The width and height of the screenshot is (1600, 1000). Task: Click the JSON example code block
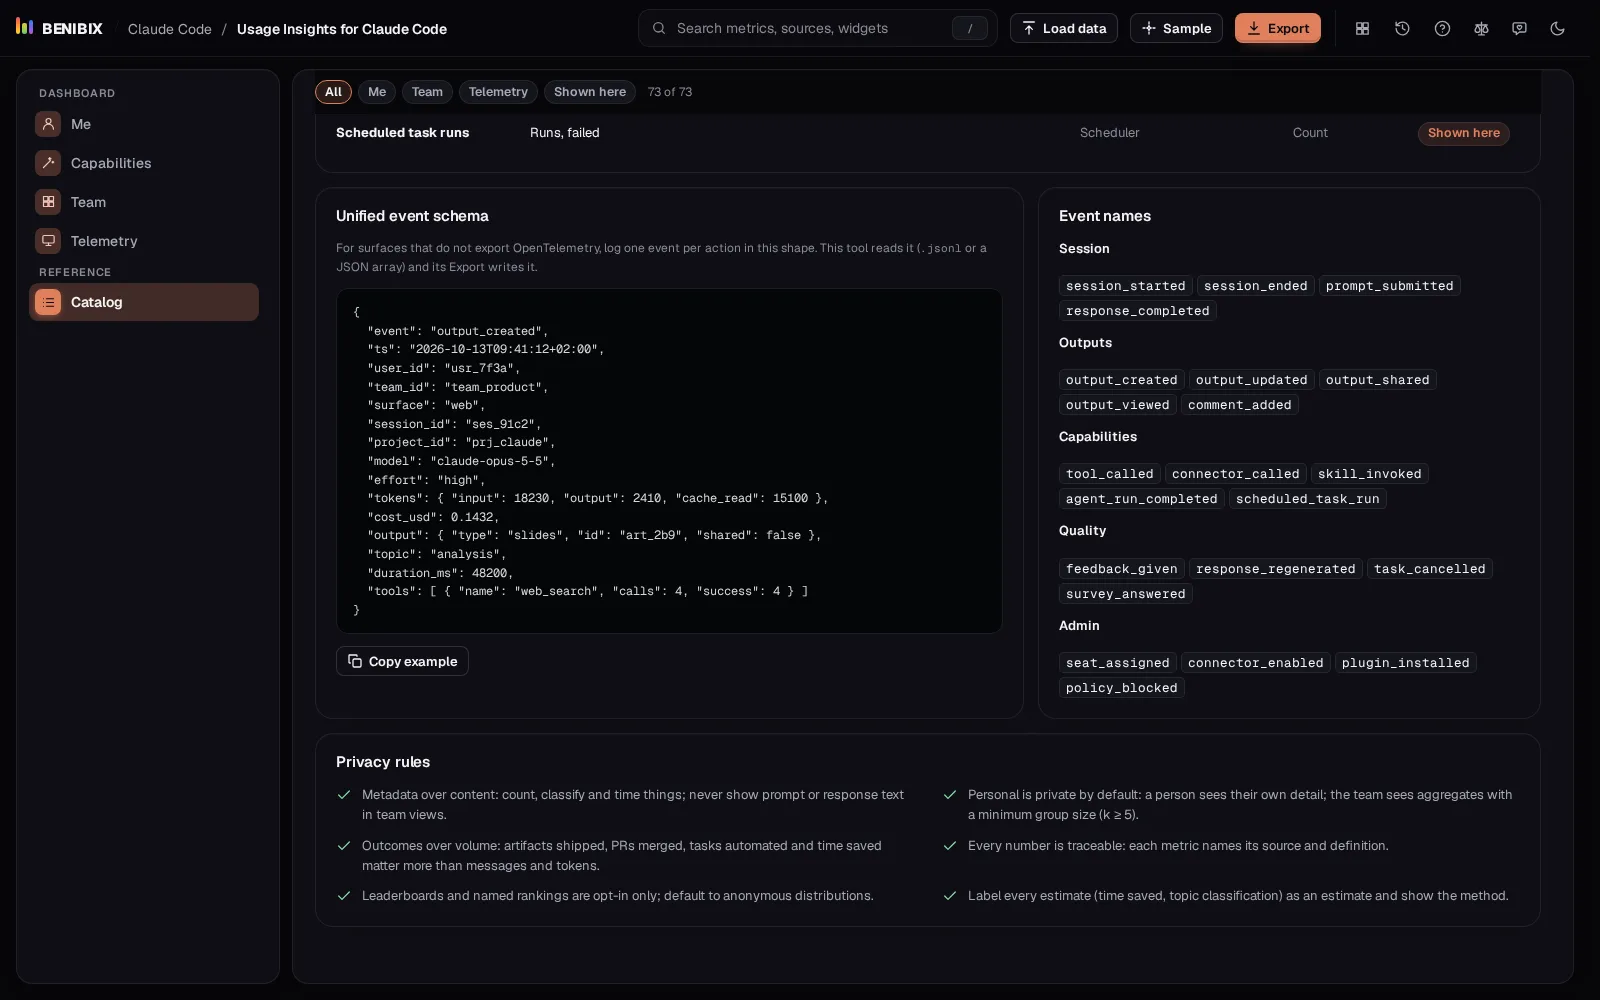669,461
